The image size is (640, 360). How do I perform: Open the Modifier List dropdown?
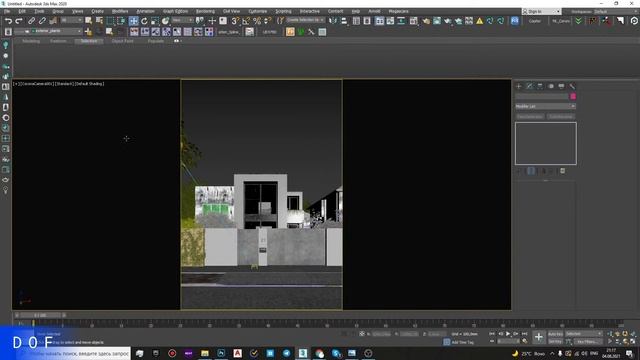[545, 106]
